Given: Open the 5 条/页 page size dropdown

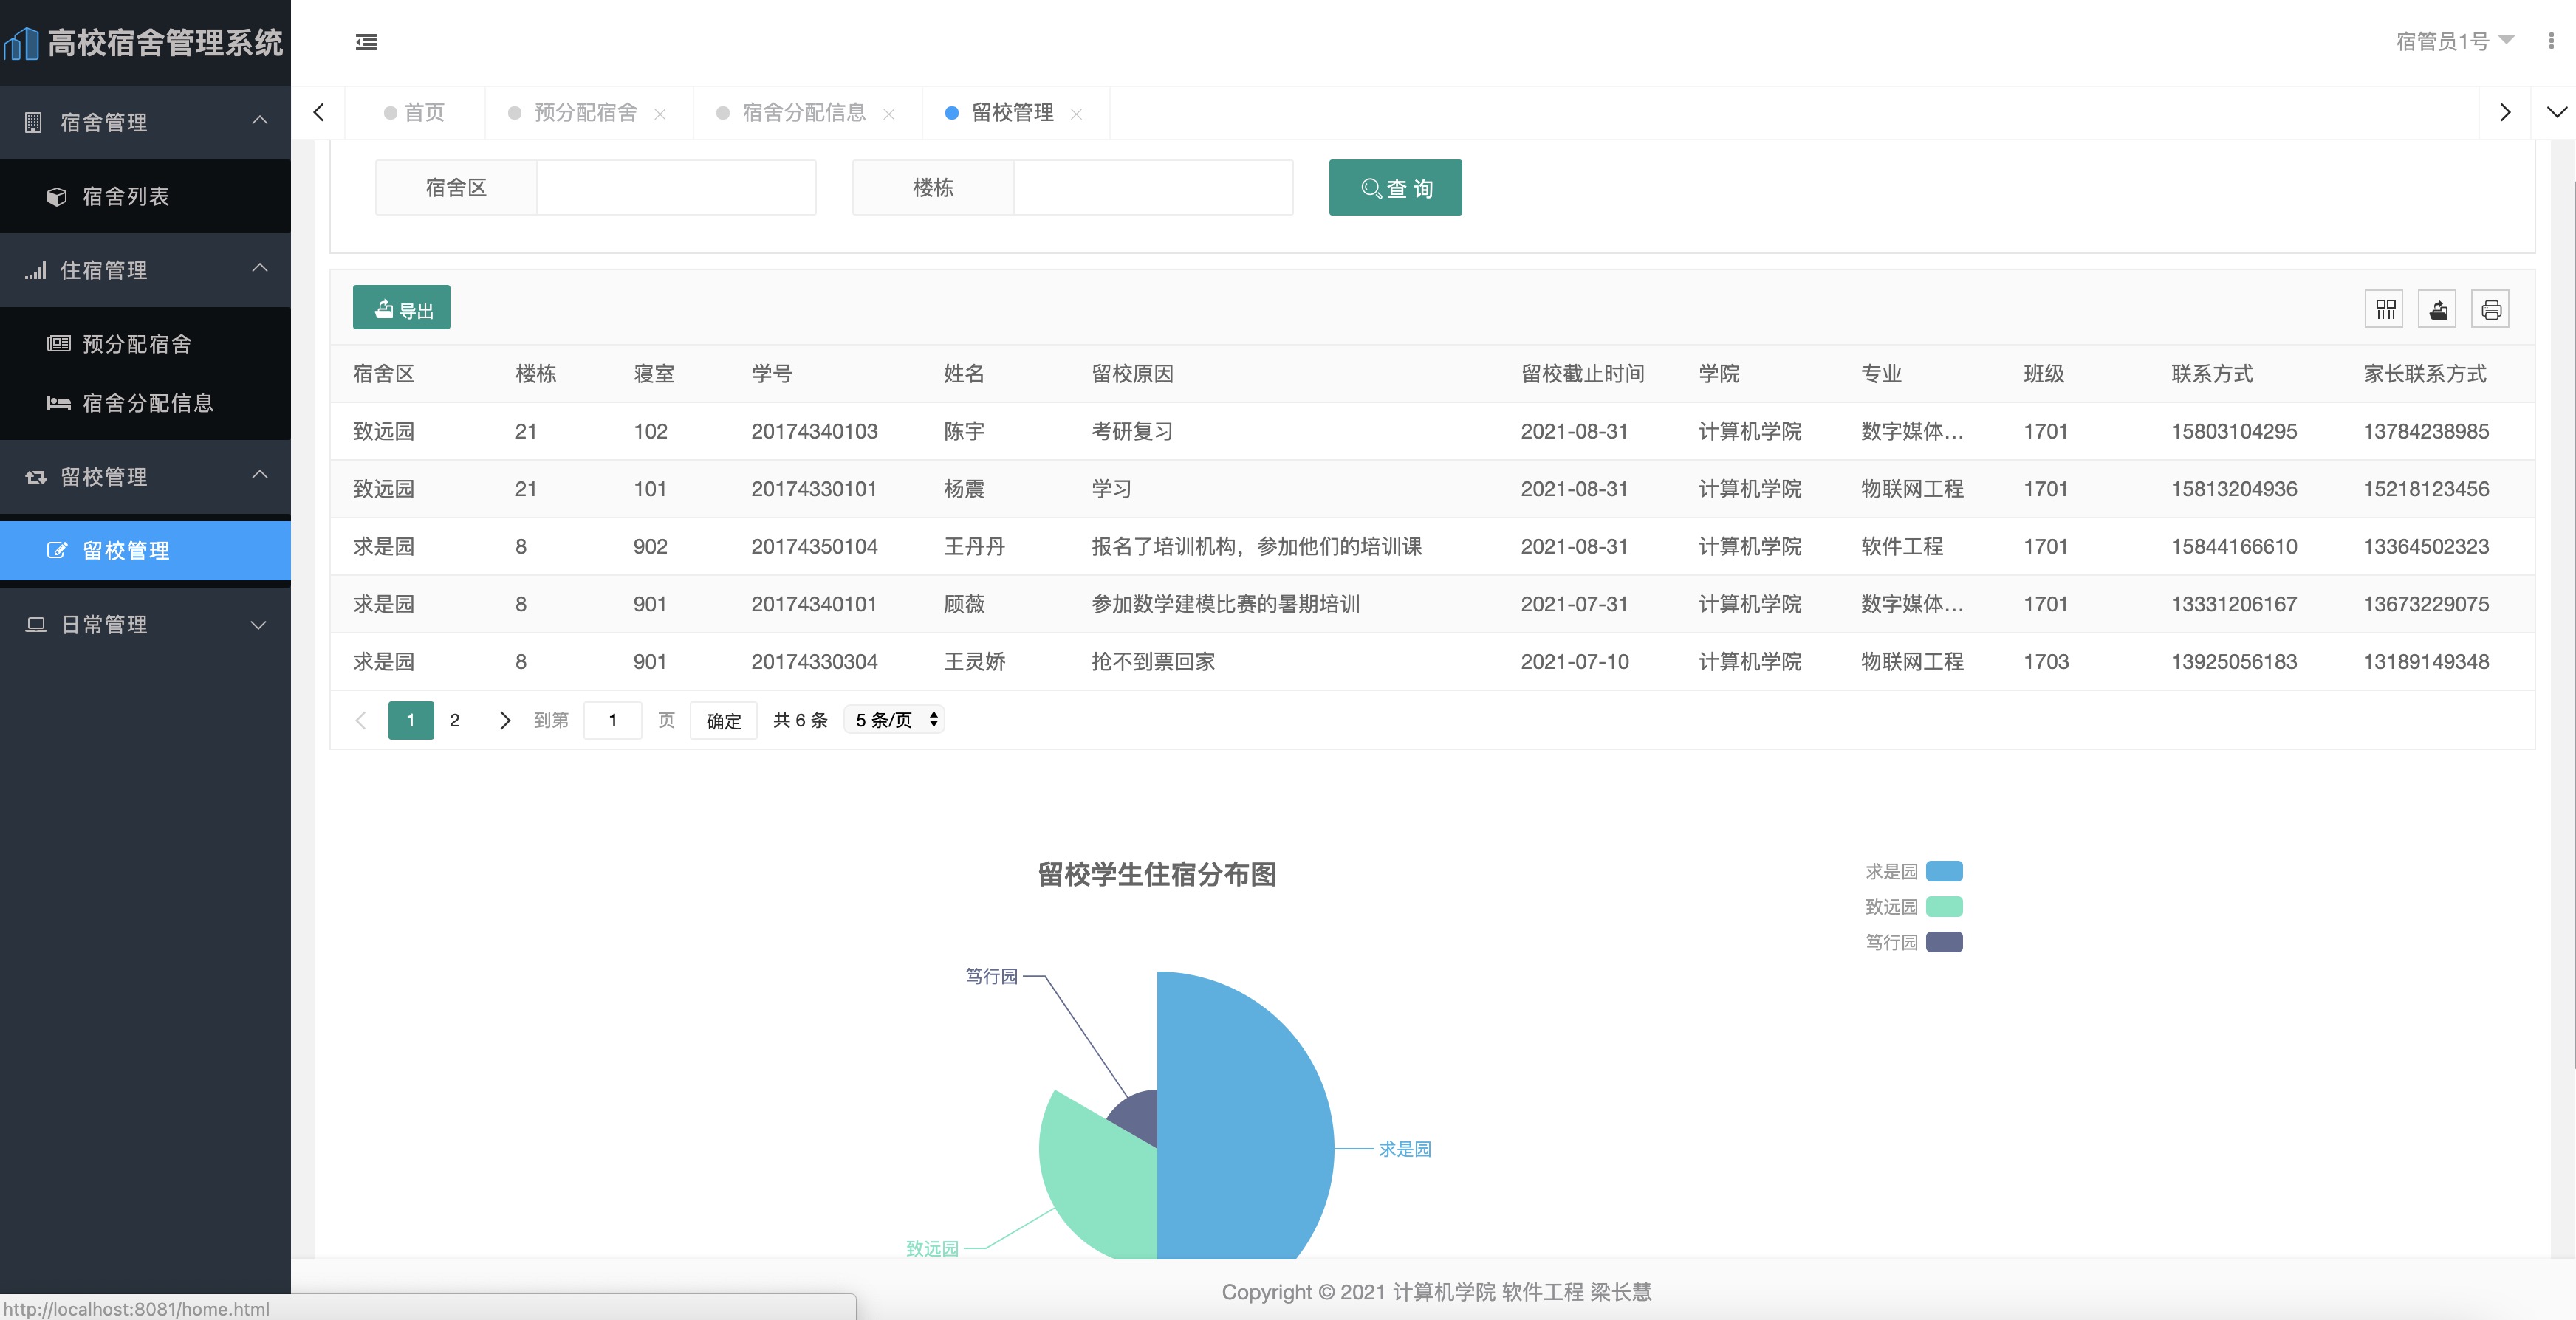Looking at the screenshot, I should (894, 720).
